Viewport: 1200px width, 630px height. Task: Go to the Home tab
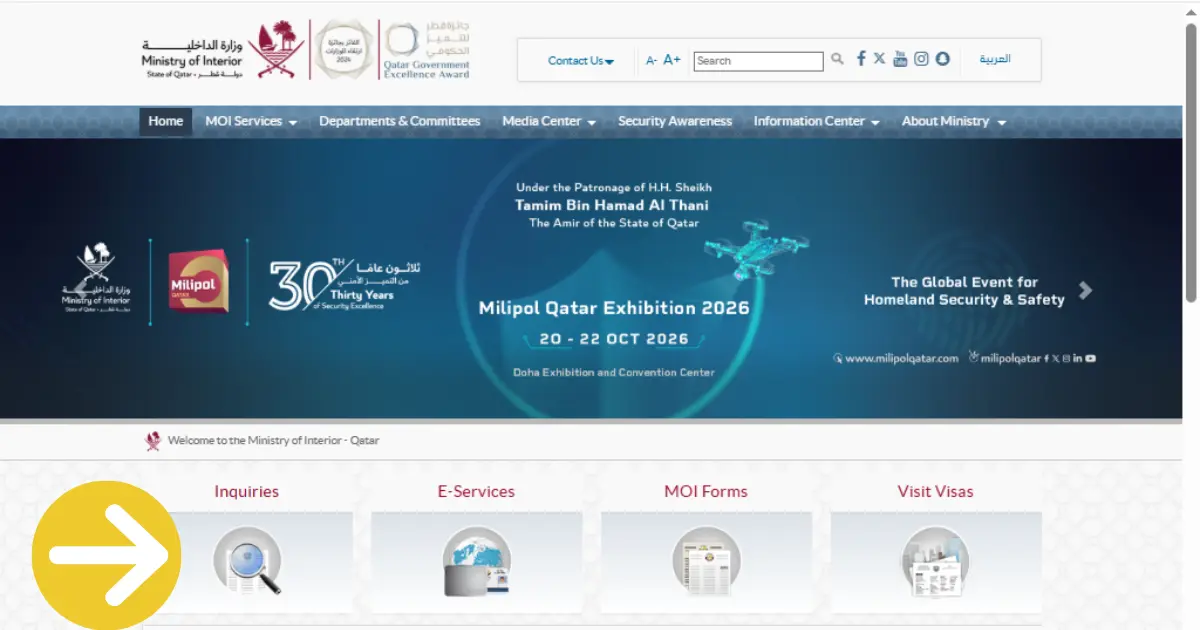click(x=166, y=121)
